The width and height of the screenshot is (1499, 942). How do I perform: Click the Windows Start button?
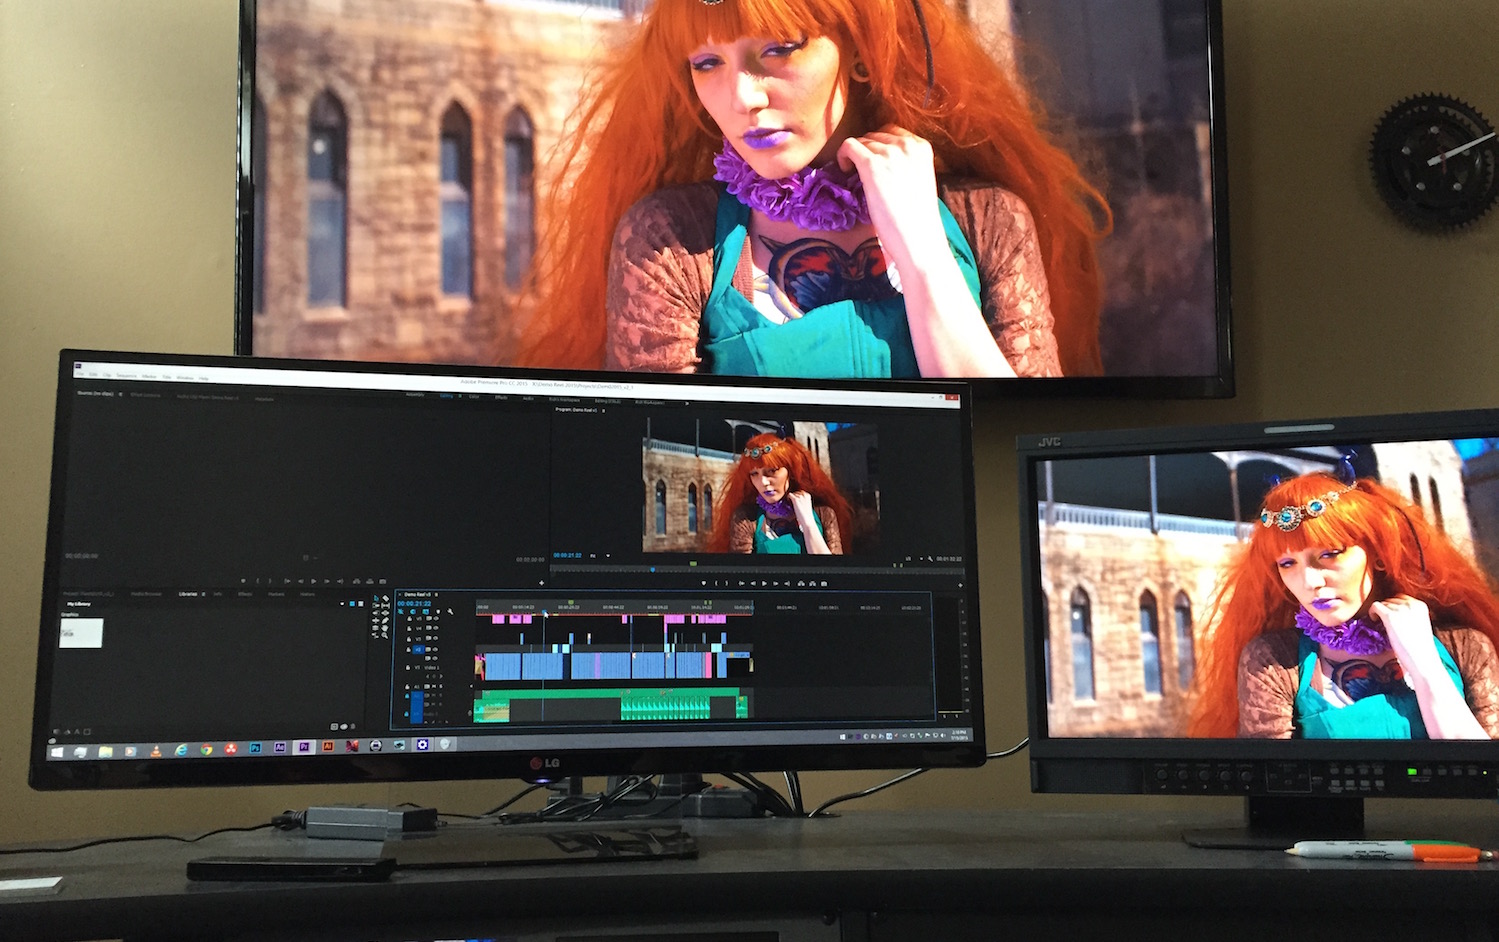[x=56, y=749]
